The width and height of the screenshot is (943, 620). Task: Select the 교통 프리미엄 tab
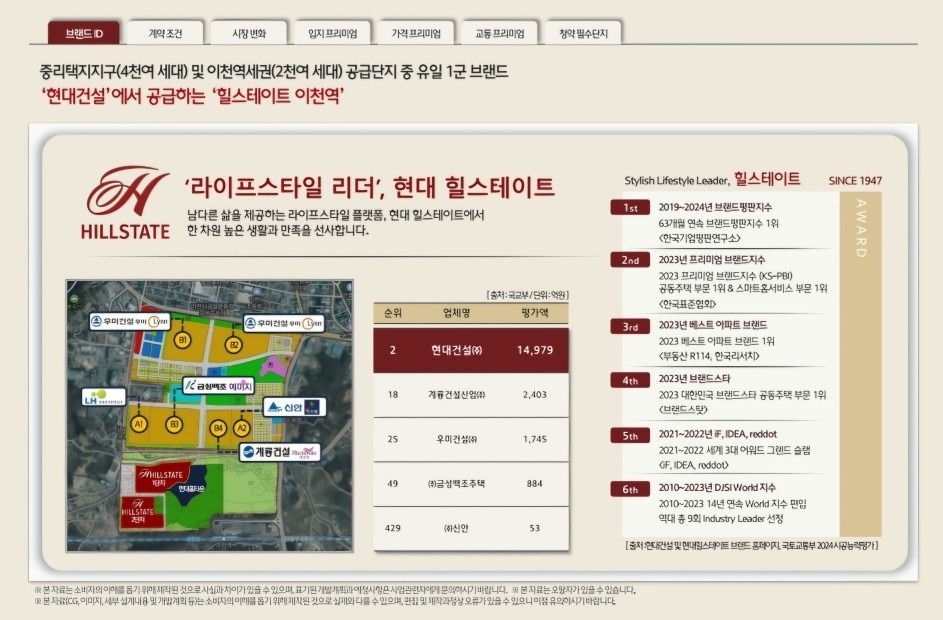[500, 33]
